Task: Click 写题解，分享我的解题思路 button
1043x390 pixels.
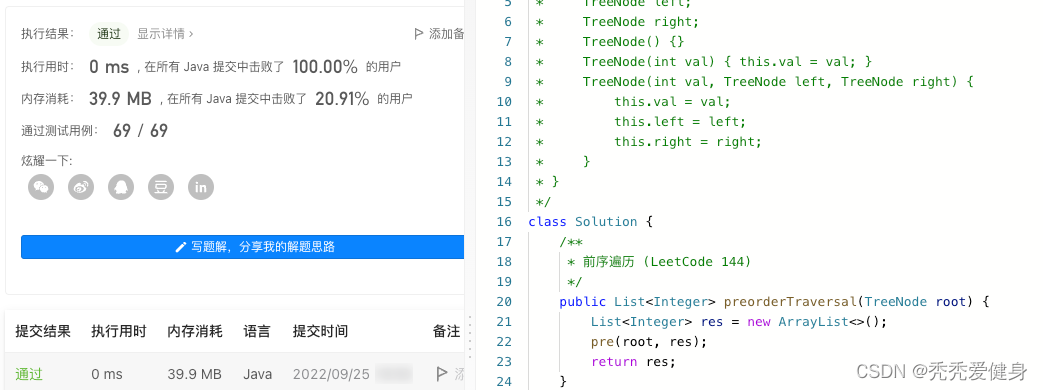Action: (x=242, y=247)
